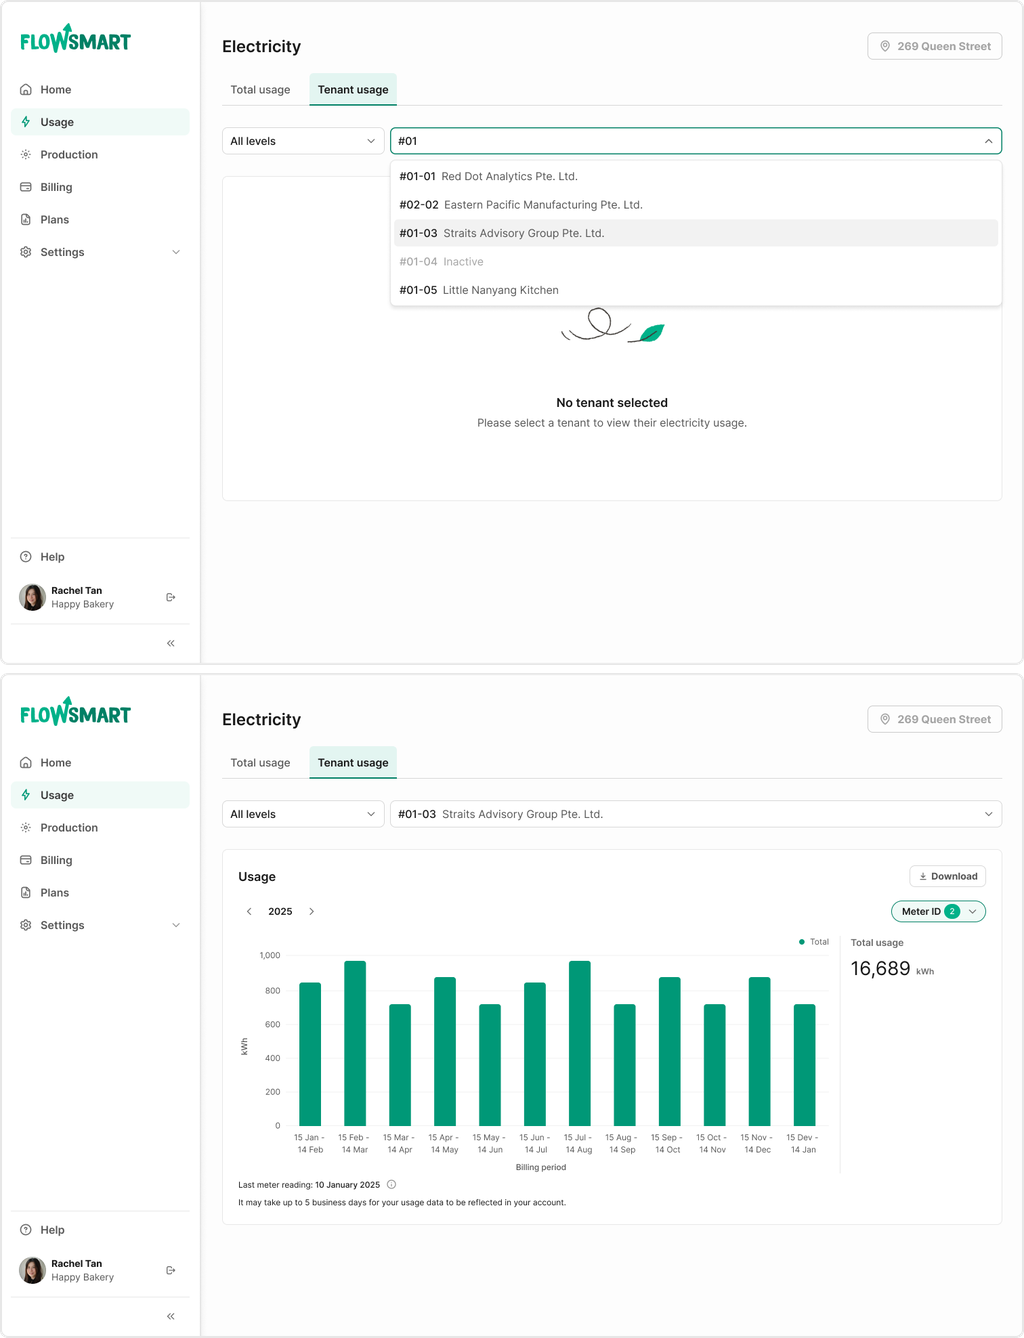Toggle the green Total legend dot
The width and height of the screenshot is (1024, 1338).
pos(800,941)
